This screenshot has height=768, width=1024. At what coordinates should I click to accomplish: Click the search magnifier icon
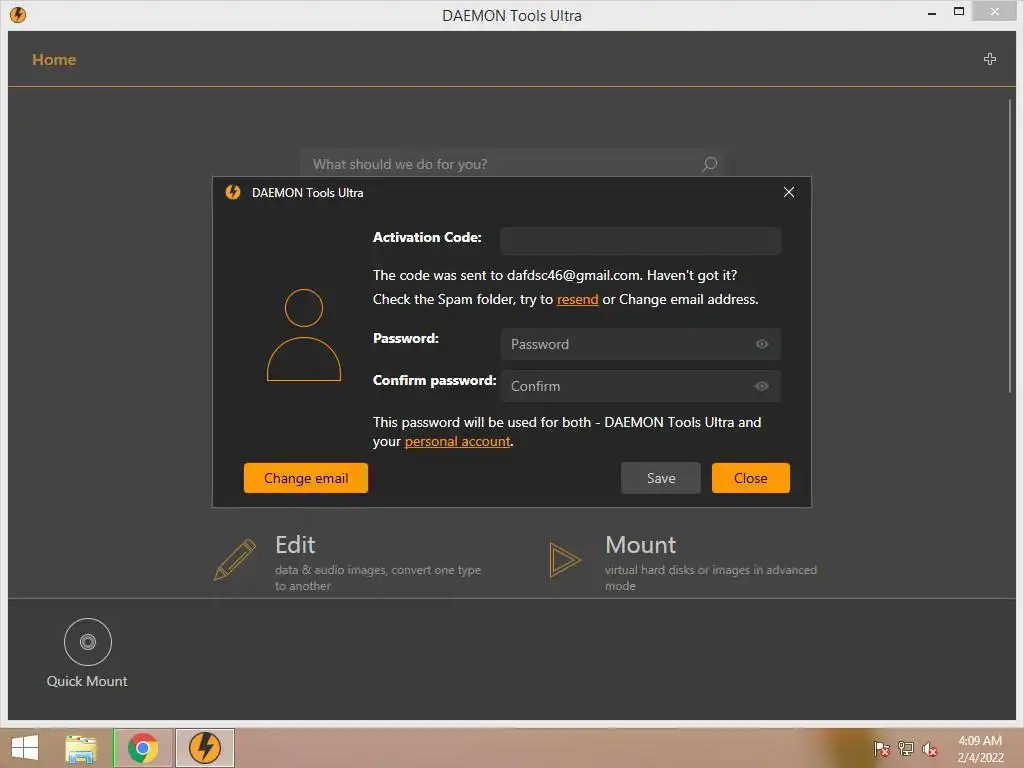point(710,164)
